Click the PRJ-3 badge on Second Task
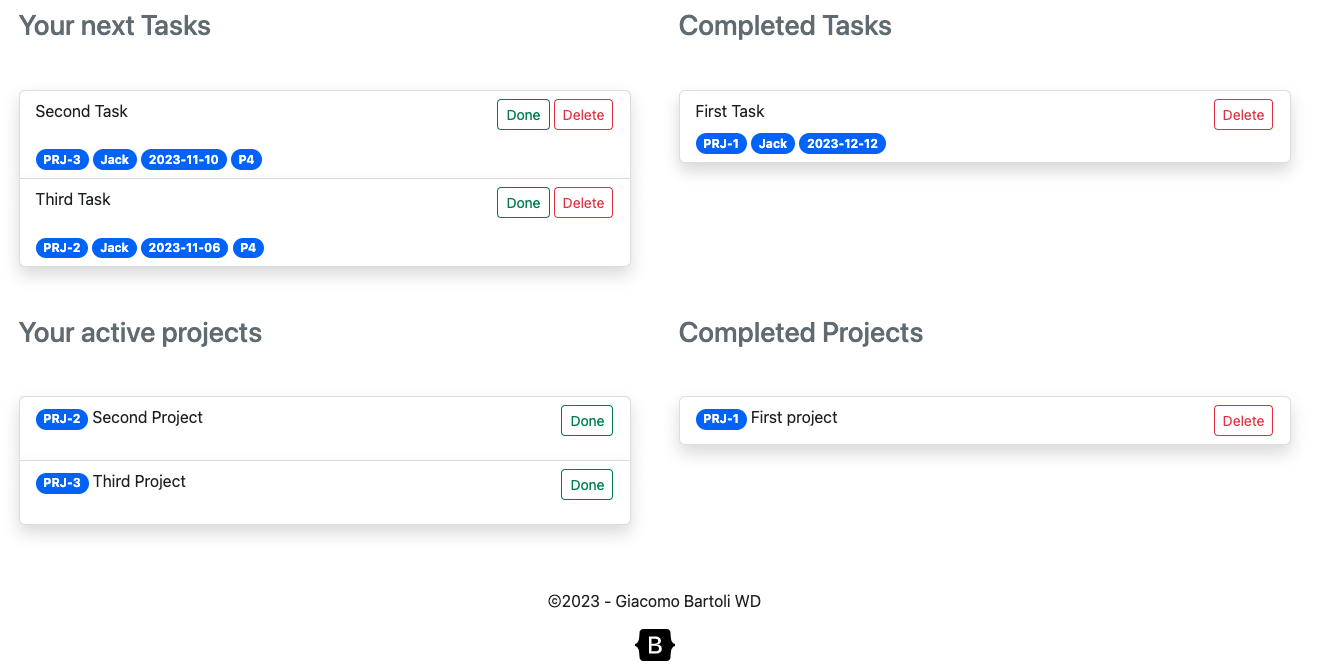This screenshot has height=670, width=1317. 62,160
